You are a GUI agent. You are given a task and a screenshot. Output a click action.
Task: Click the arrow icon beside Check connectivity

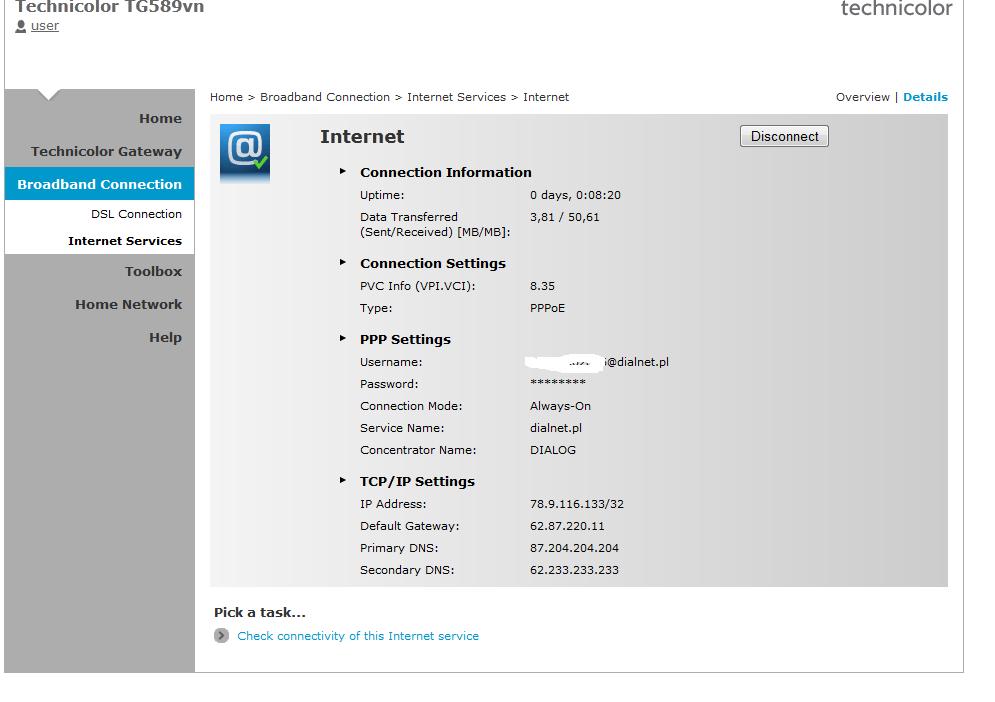221,635
